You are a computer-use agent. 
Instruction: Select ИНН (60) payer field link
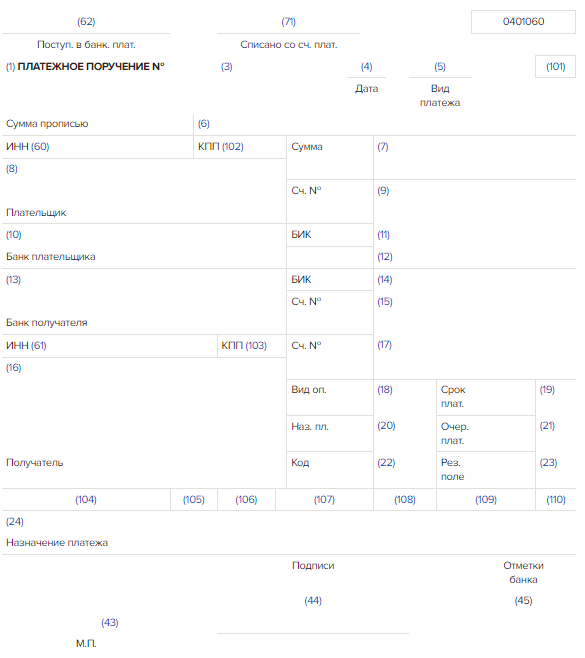click(x=40, y=146)
